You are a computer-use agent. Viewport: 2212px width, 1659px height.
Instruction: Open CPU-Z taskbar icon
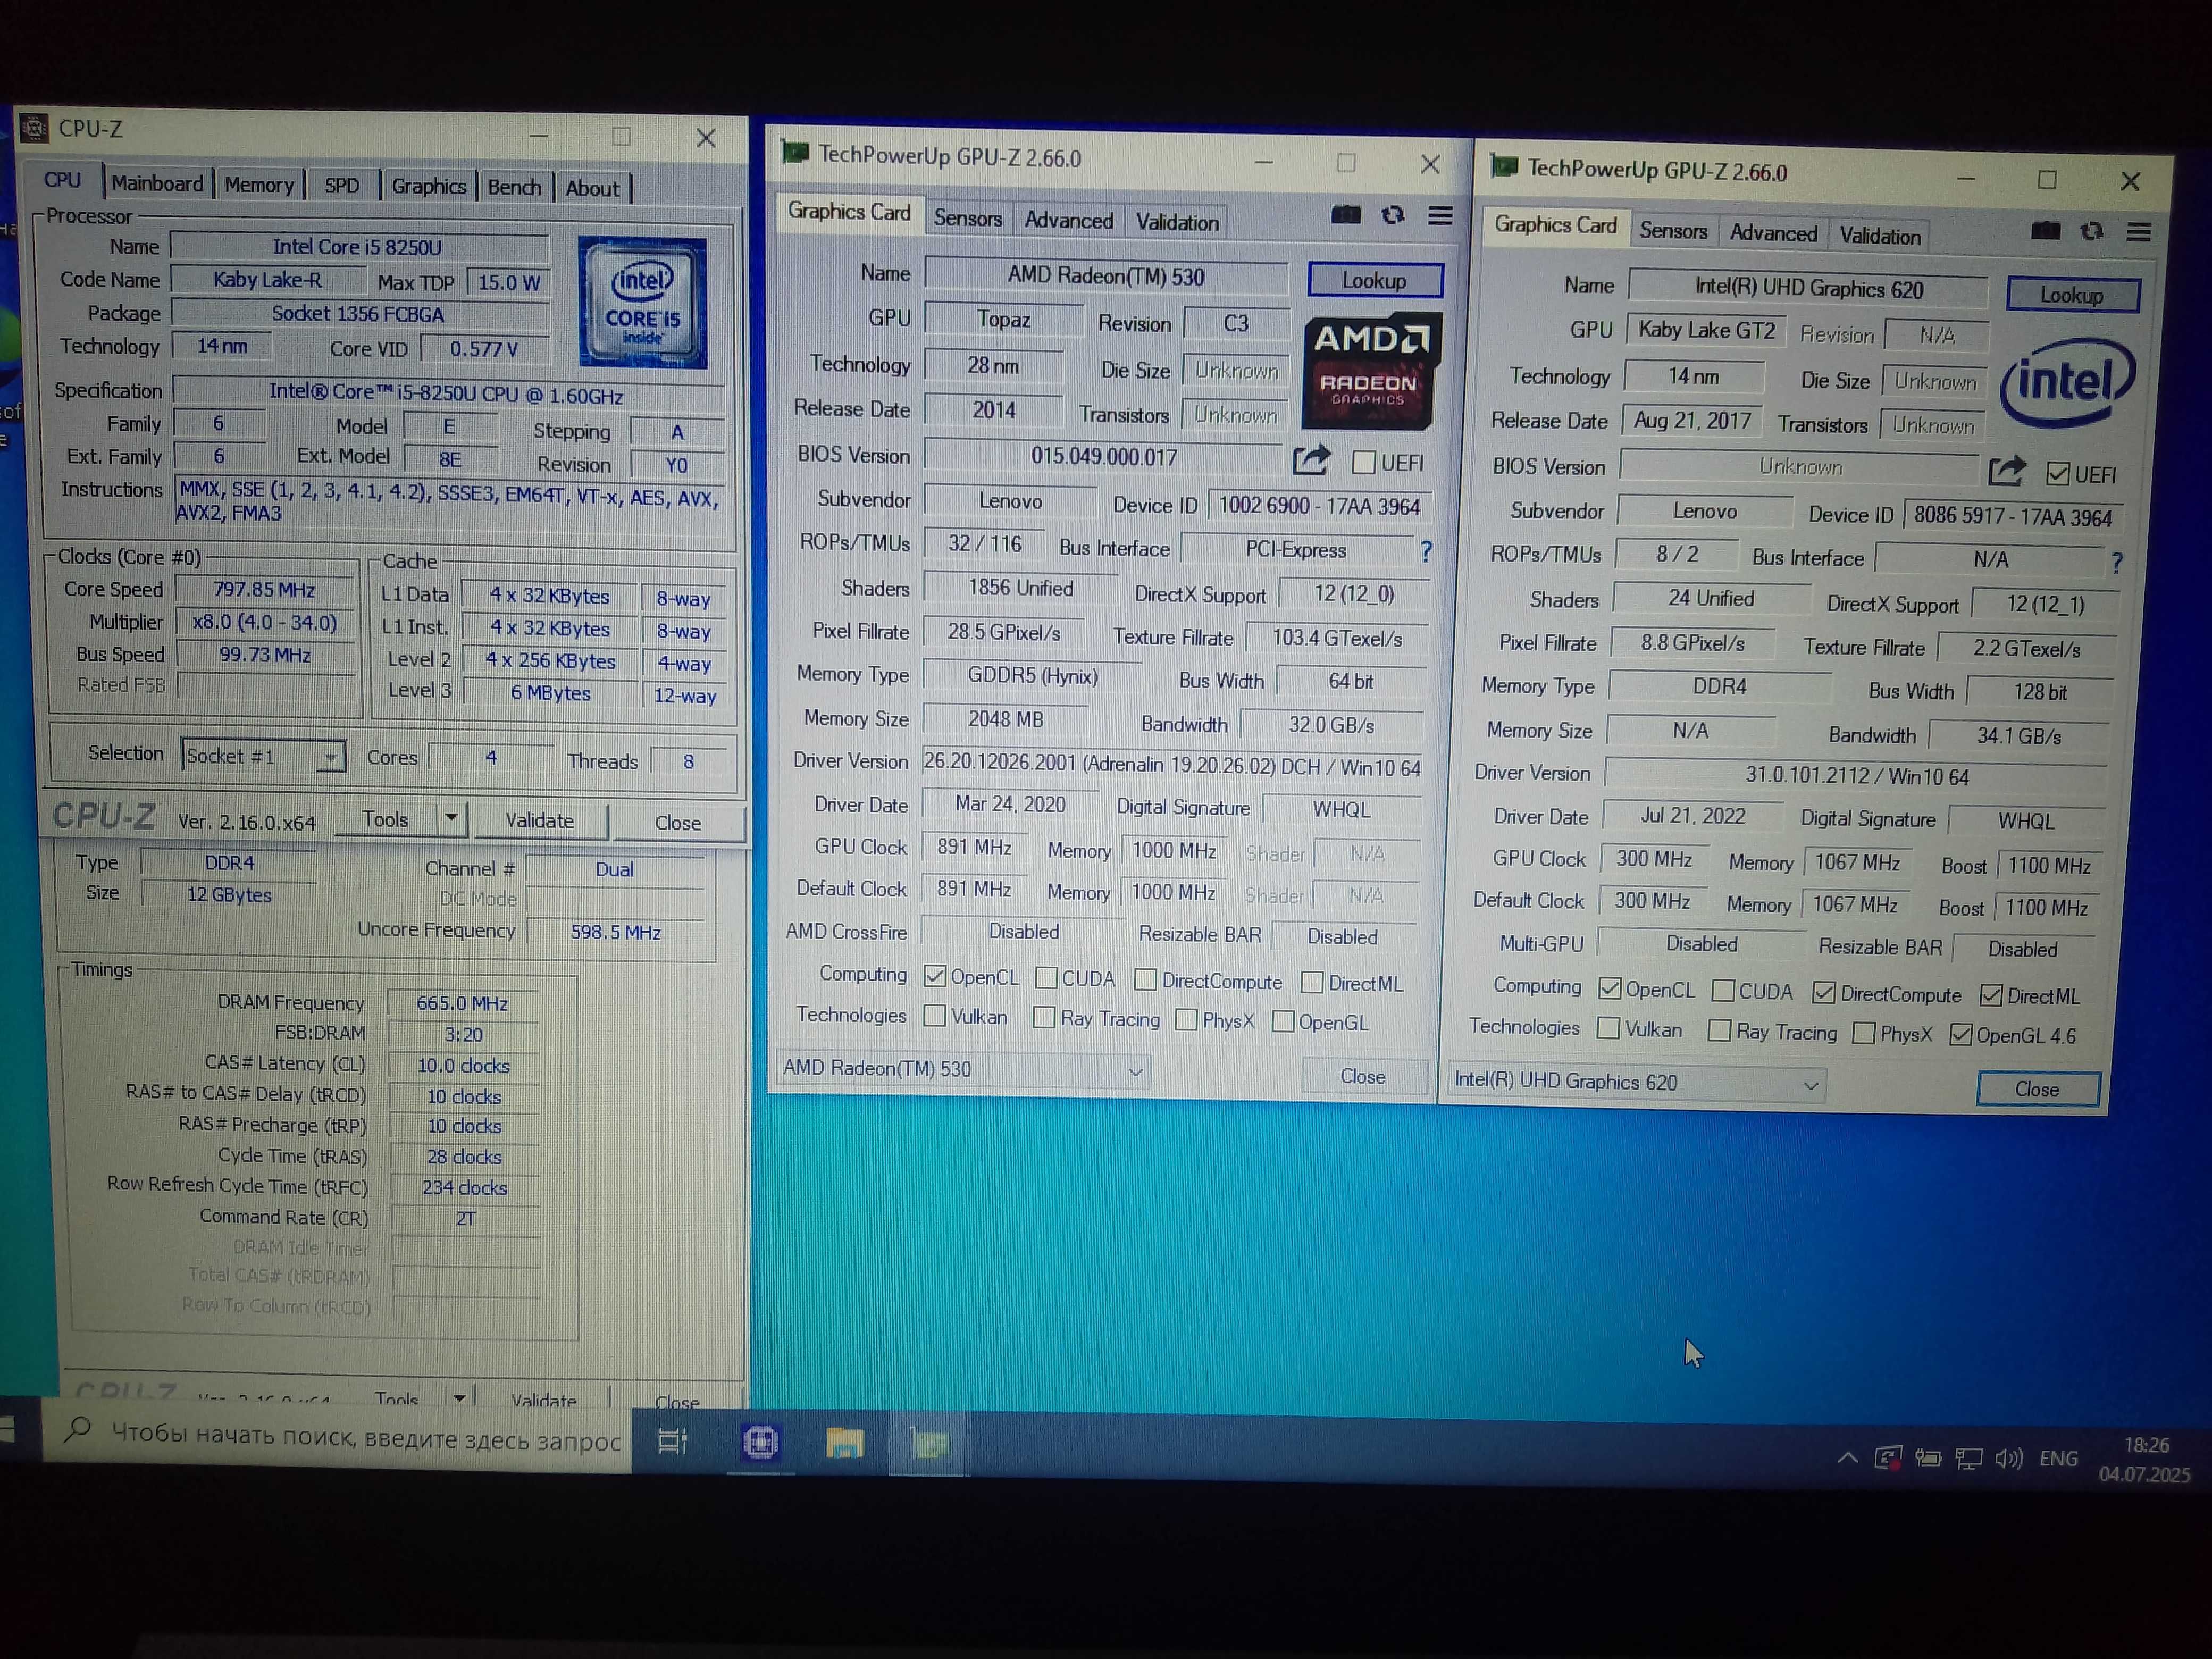(x=761, y=1442)
